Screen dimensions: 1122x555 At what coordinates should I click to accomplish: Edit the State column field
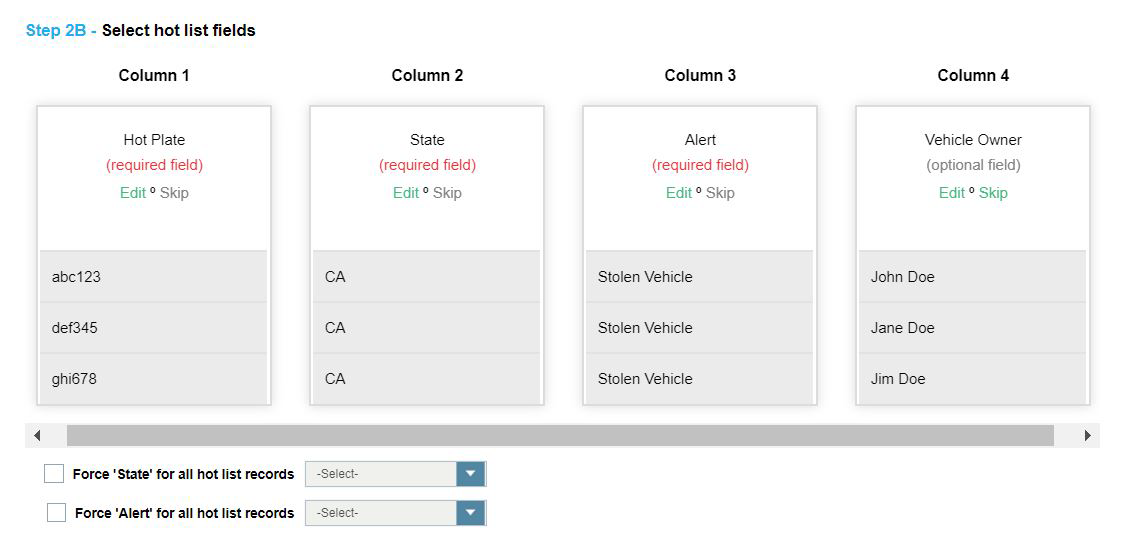[x=405, y=193]
